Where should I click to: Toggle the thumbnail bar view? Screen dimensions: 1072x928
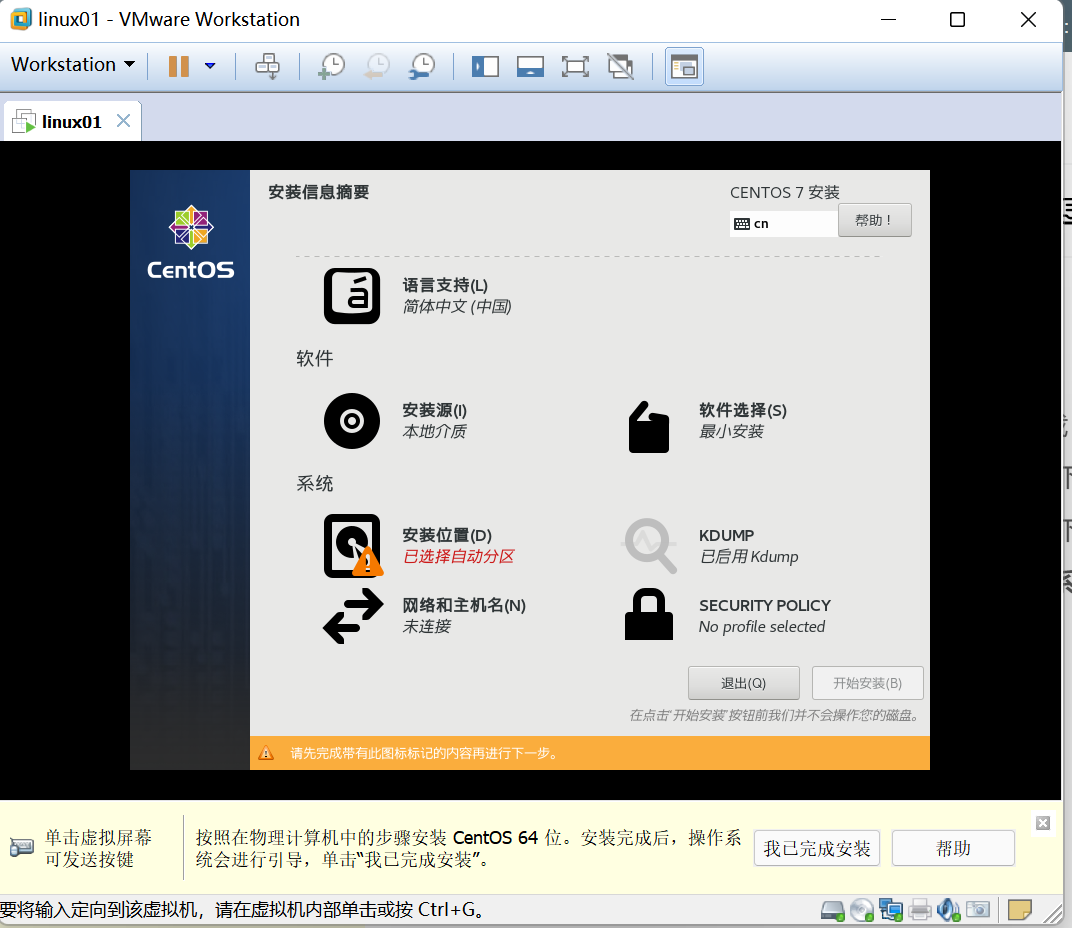[531, 66]
